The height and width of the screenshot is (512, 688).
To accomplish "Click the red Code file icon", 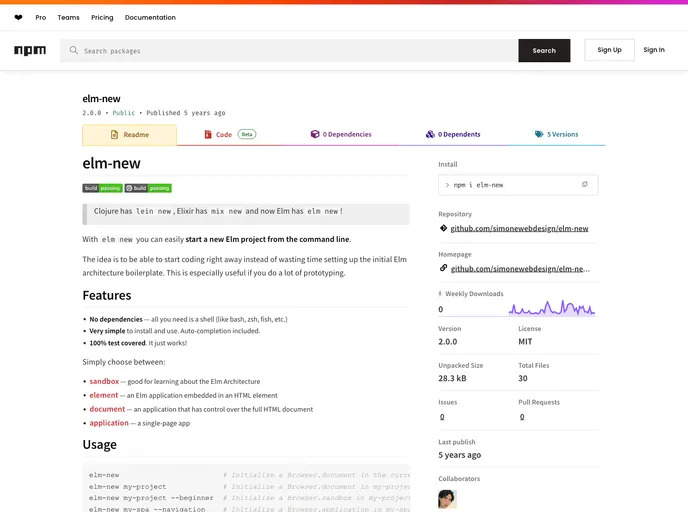I will tap(208, 134).
